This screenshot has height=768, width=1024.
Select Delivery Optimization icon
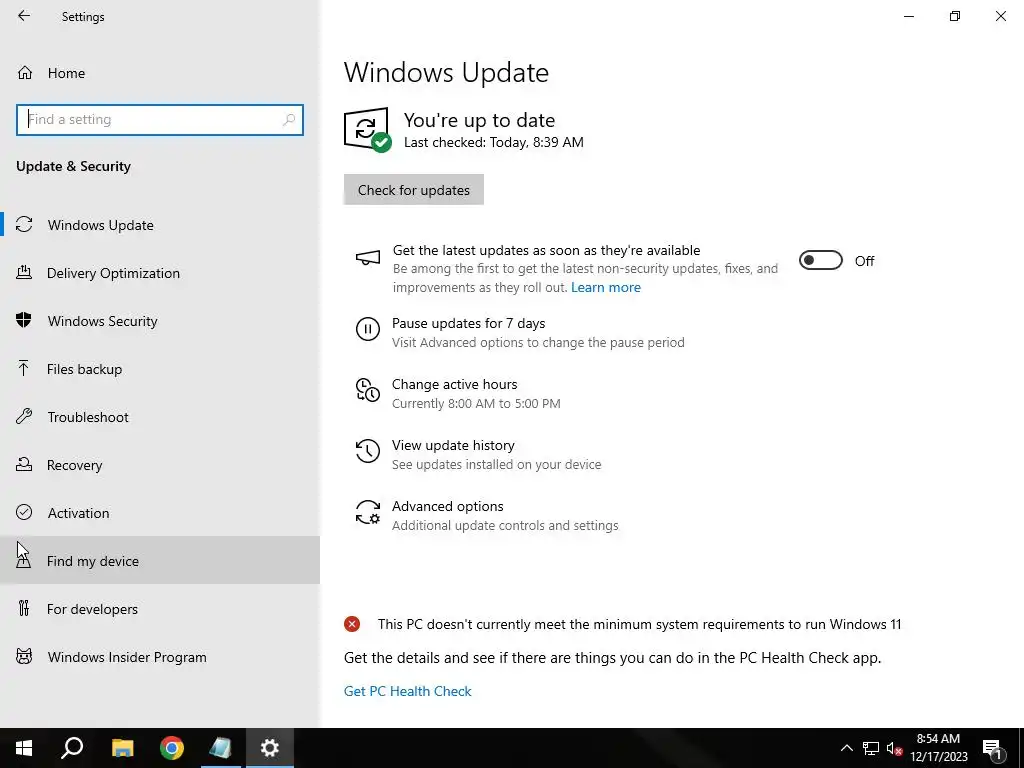pyautogui.click(x=24, y=272)
